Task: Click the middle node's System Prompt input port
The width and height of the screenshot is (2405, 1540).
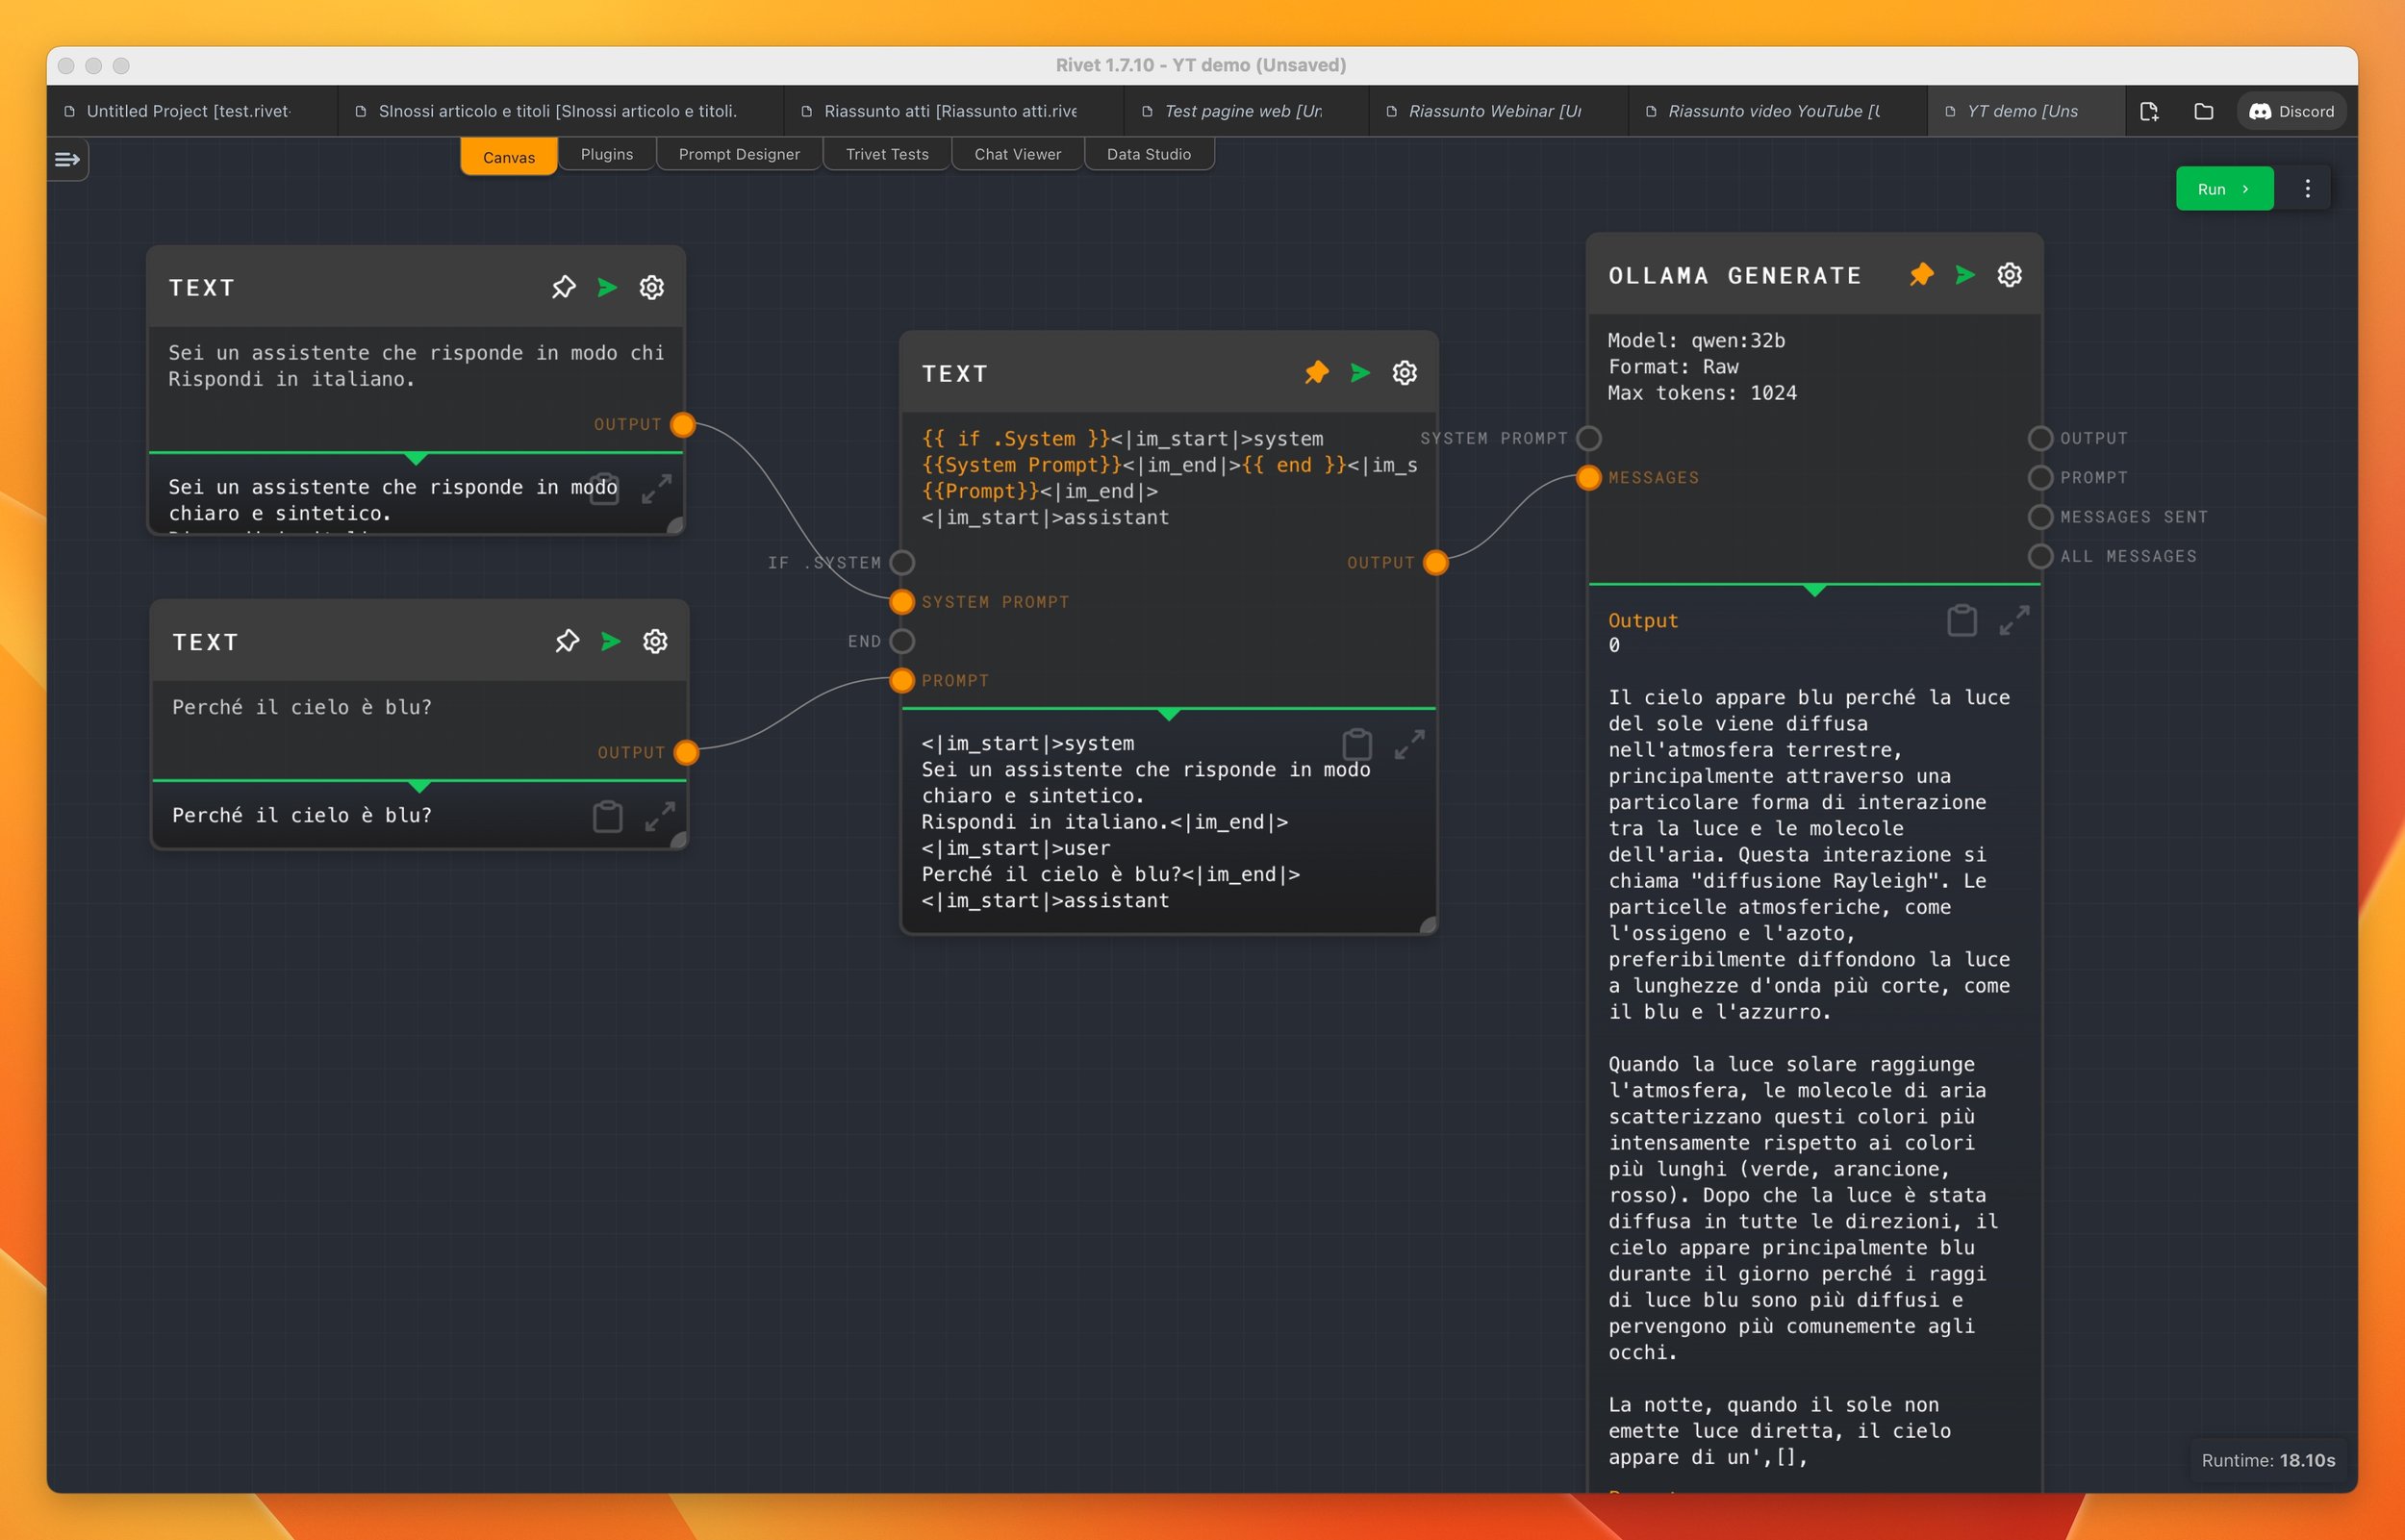Action: coord(902,601)
